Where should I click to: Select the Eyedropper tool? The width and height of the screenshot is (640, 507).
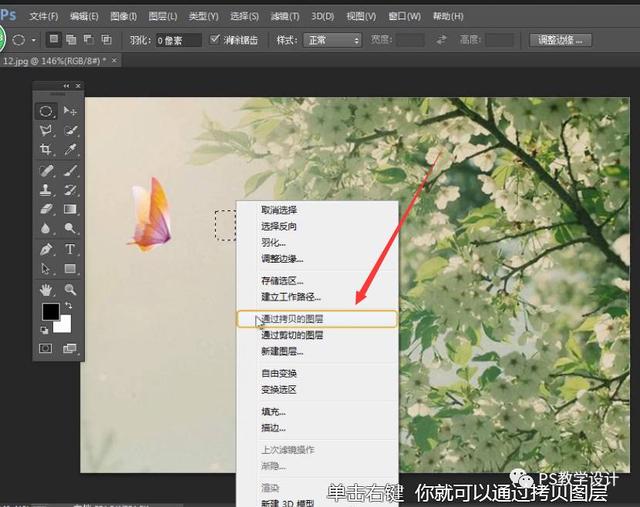pos(70,150)
